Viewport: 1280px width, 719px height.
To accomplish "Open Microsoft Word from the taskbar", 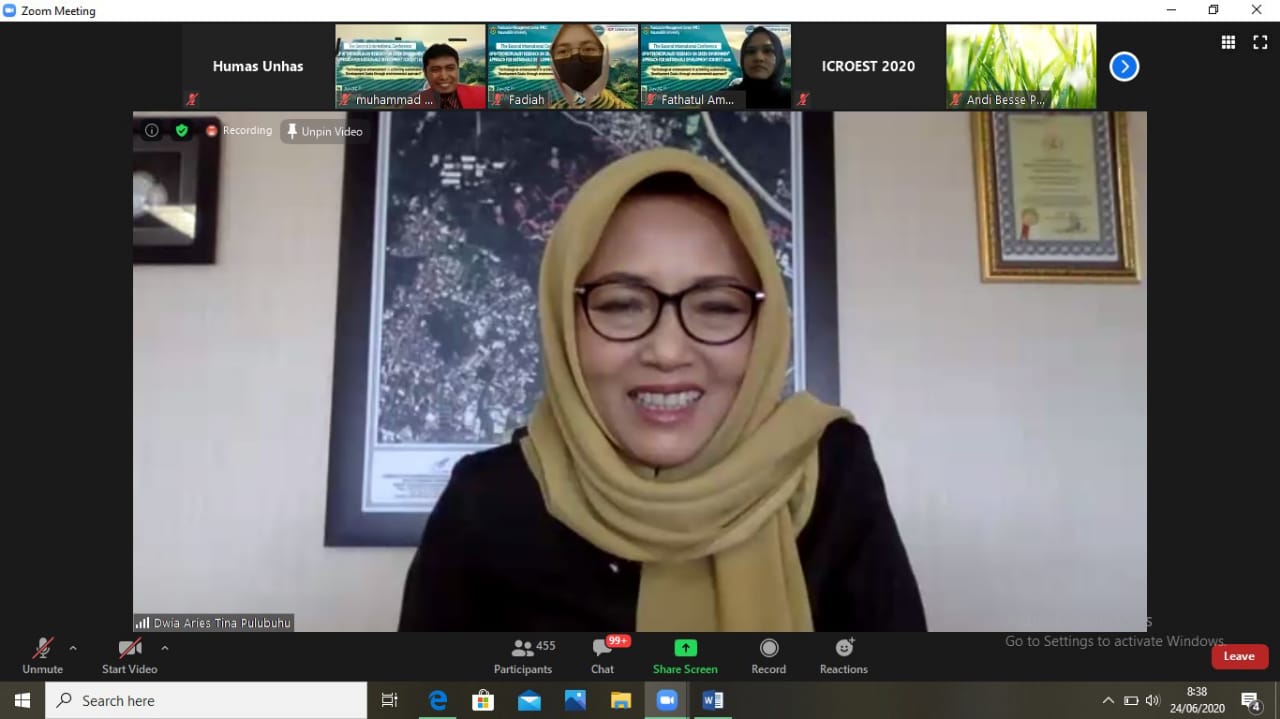I will pyautogui.click(x=713, y=700).
